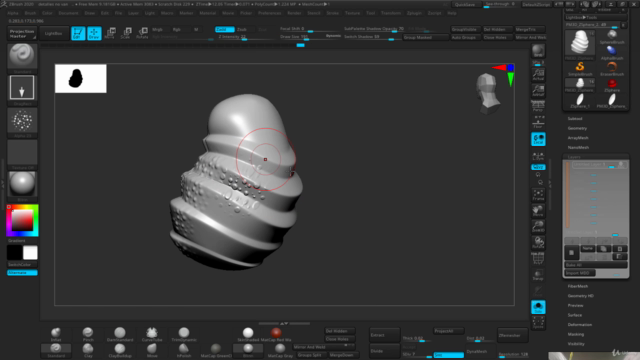Viewport: 640px width, 360px height.
Task: Select the Move brush in bottom shelf
Action: [152, 350]
